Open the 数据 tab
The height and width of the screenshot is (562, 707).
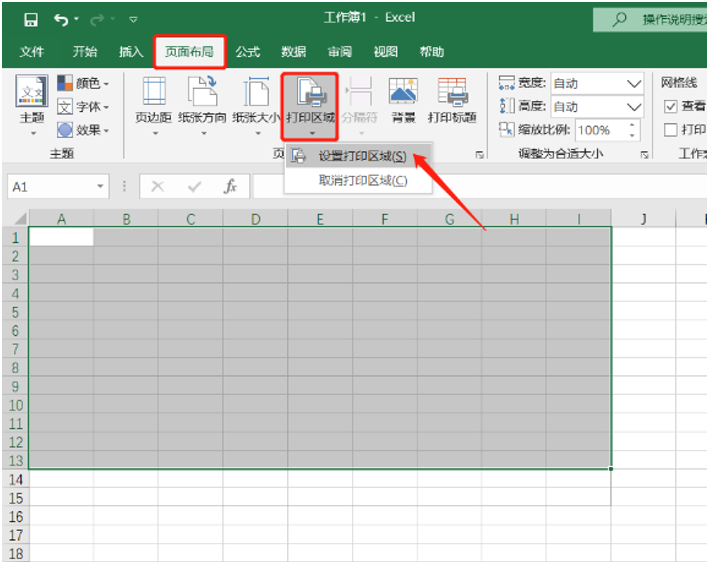tap(294, 51)
